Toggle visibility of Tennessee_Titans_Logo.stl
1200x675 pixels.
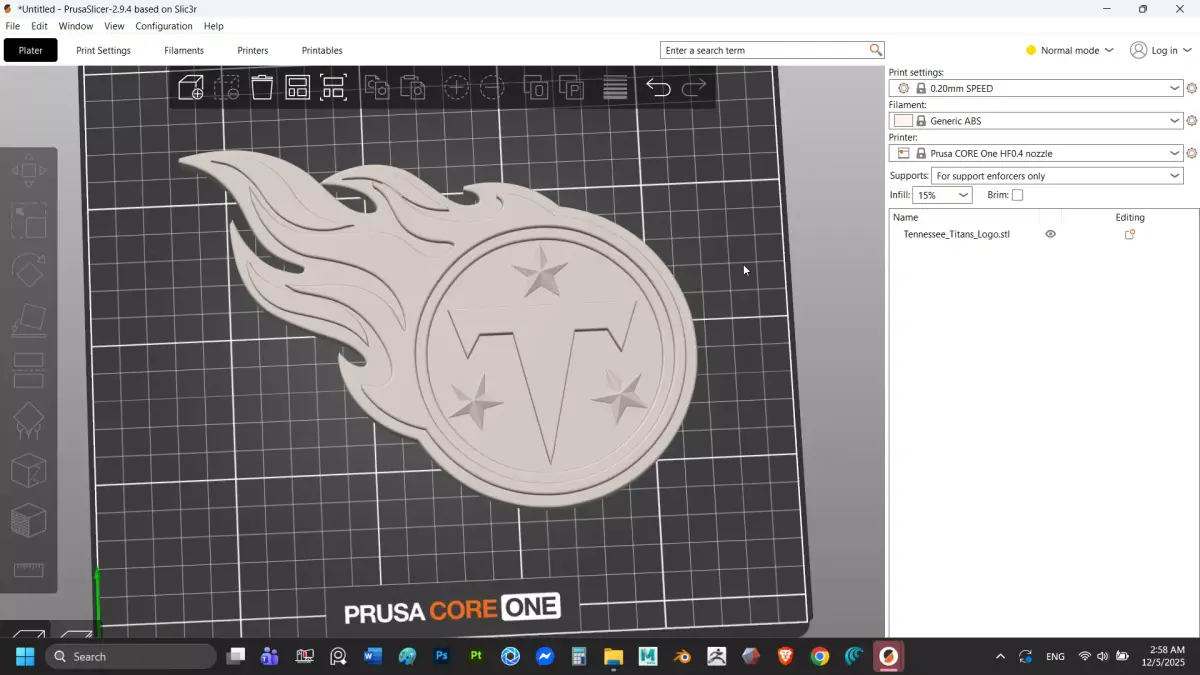[1050, 234]
